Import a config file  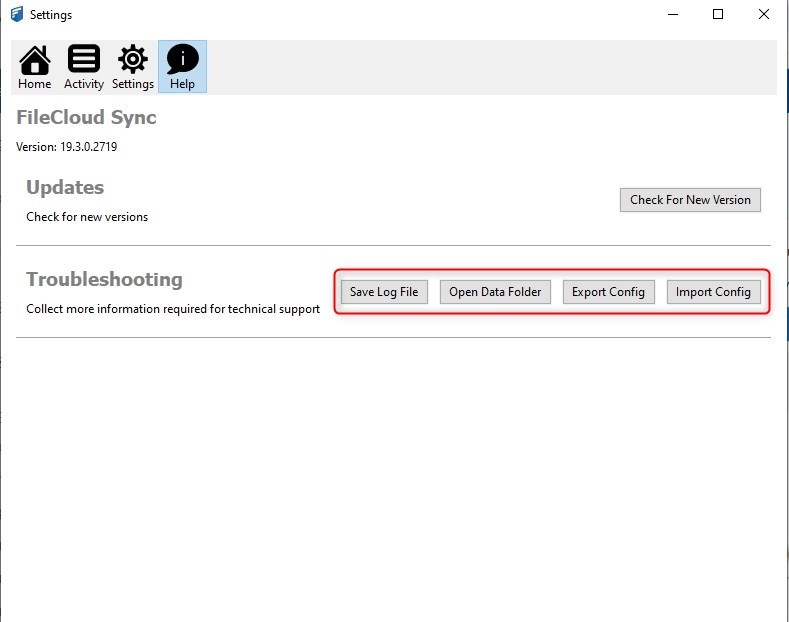tap(713, 292)
